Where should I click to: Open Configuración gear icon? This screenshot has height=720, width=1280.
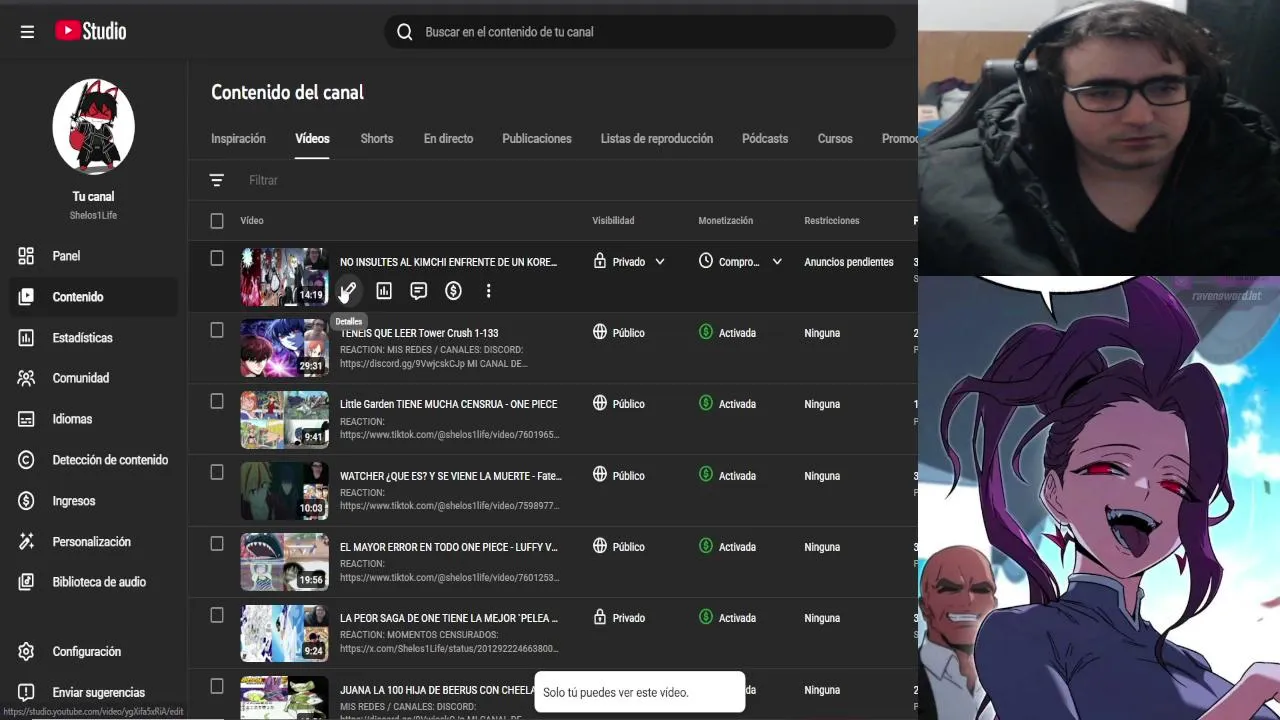pos(26,652)
